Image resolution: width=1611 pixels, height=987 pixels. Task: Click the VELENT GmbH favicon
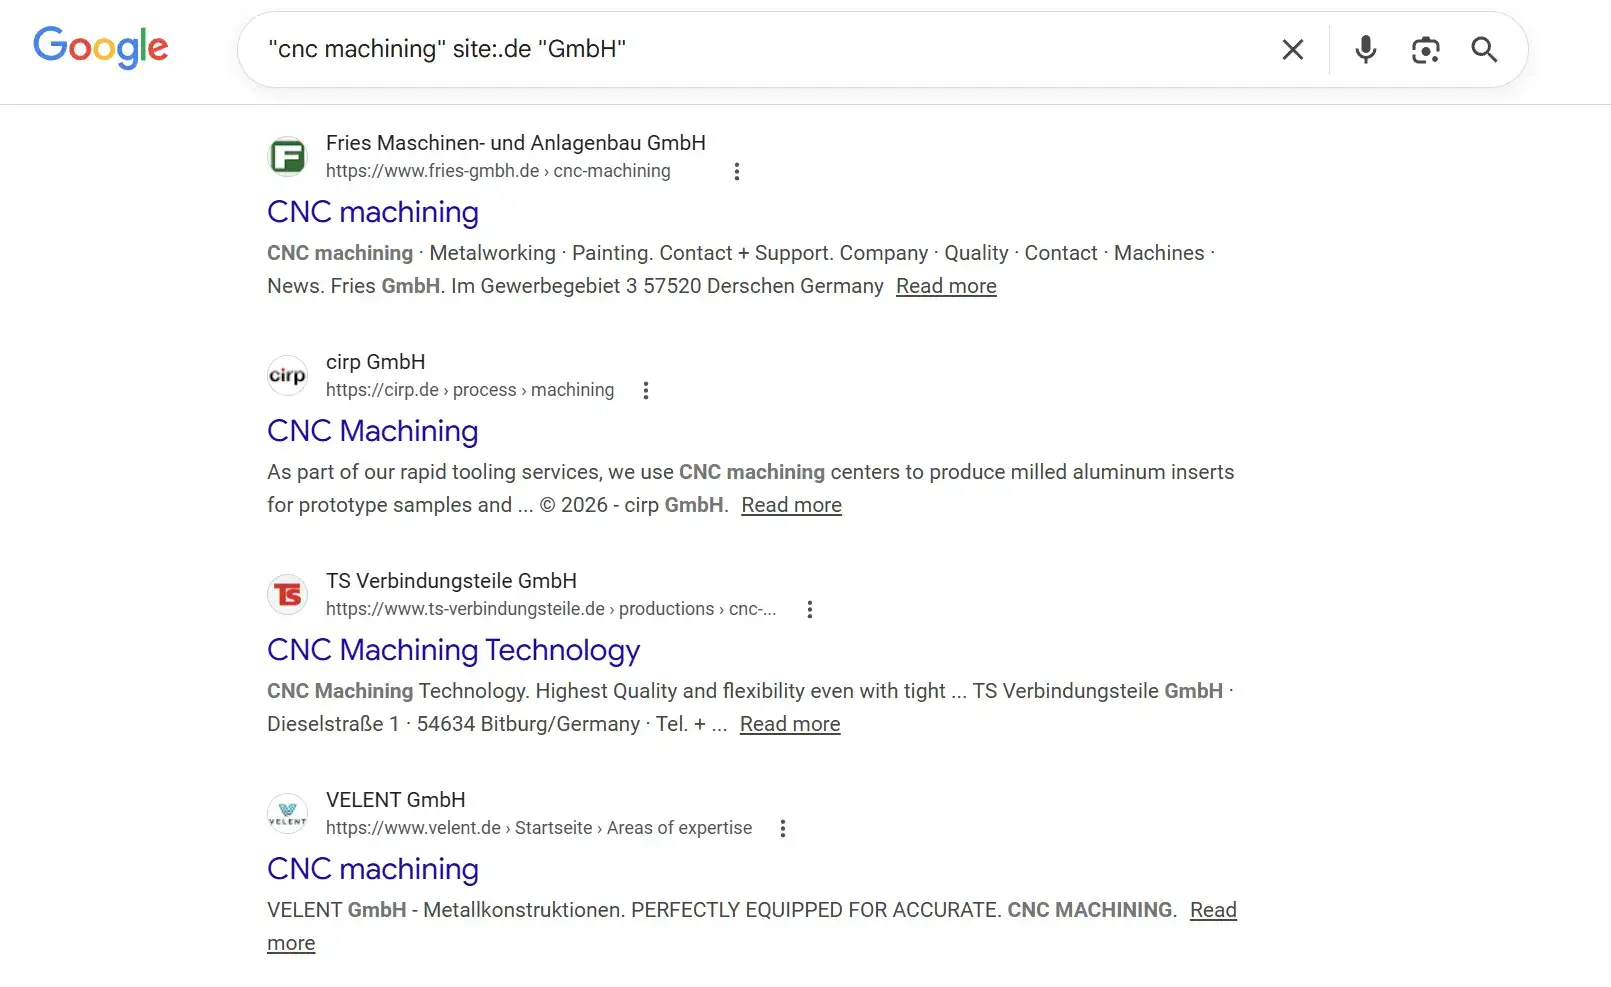tap(287, 813)
